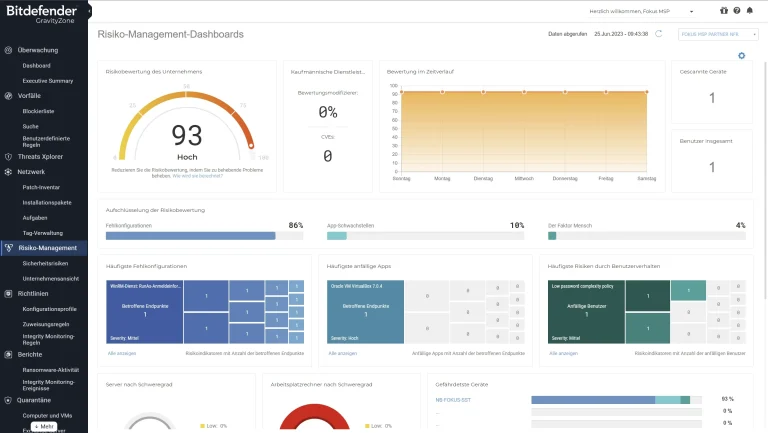Refresh data with the reload icon
Viewport: 768px width, 433px height.
coord(659,34)
